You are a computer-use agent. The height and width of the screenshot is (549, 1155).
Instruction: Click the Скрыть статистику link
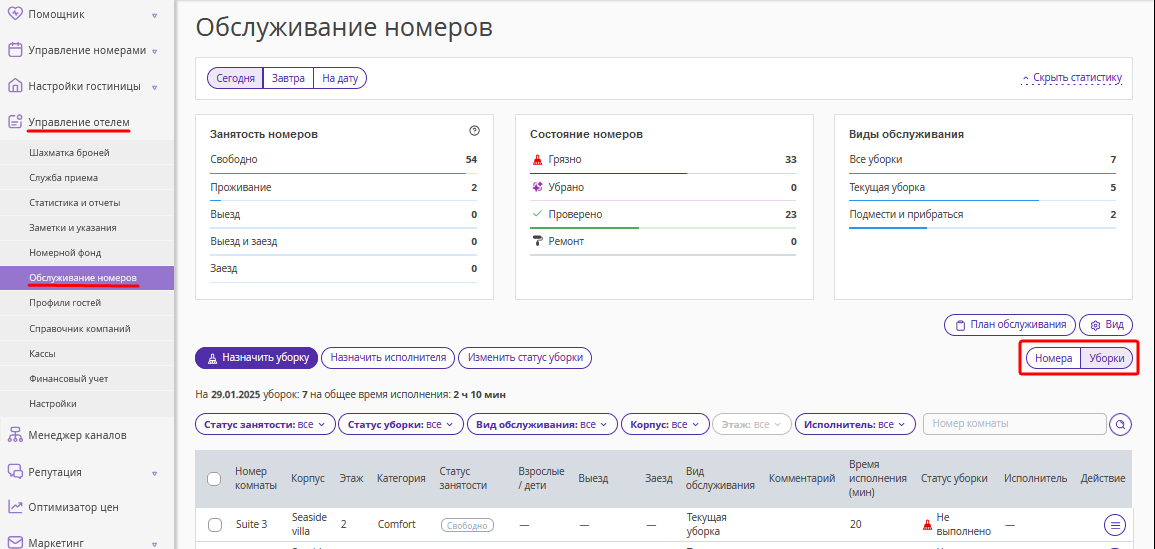[1072, 77]
